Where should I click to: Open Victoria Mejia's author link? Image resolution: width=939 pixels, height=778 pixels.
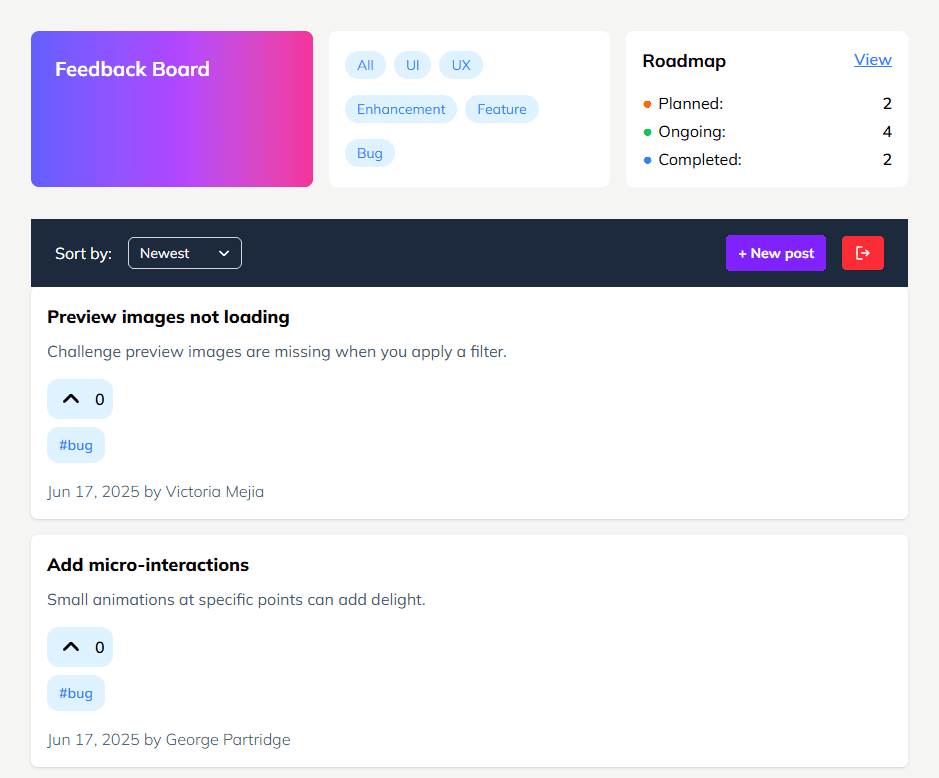coord(214,491)
